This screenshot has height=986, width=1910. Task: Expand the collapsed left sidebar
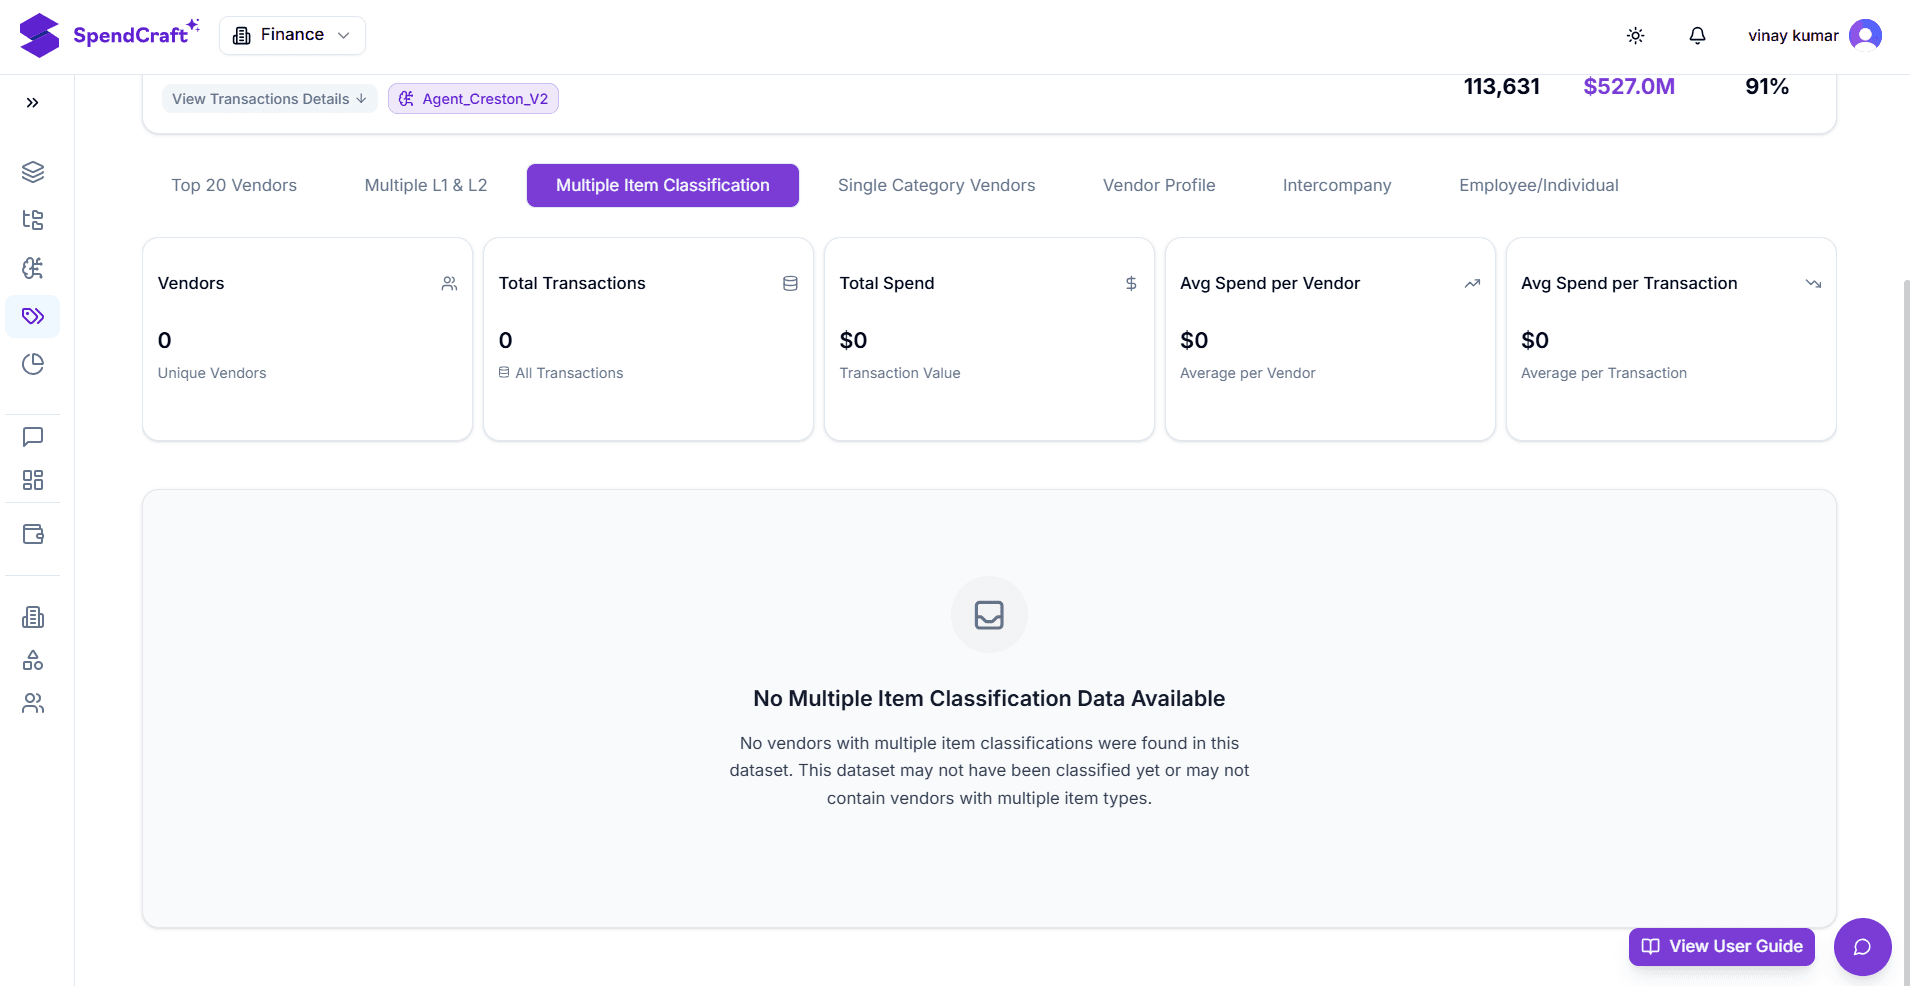[x=32, y=103]
